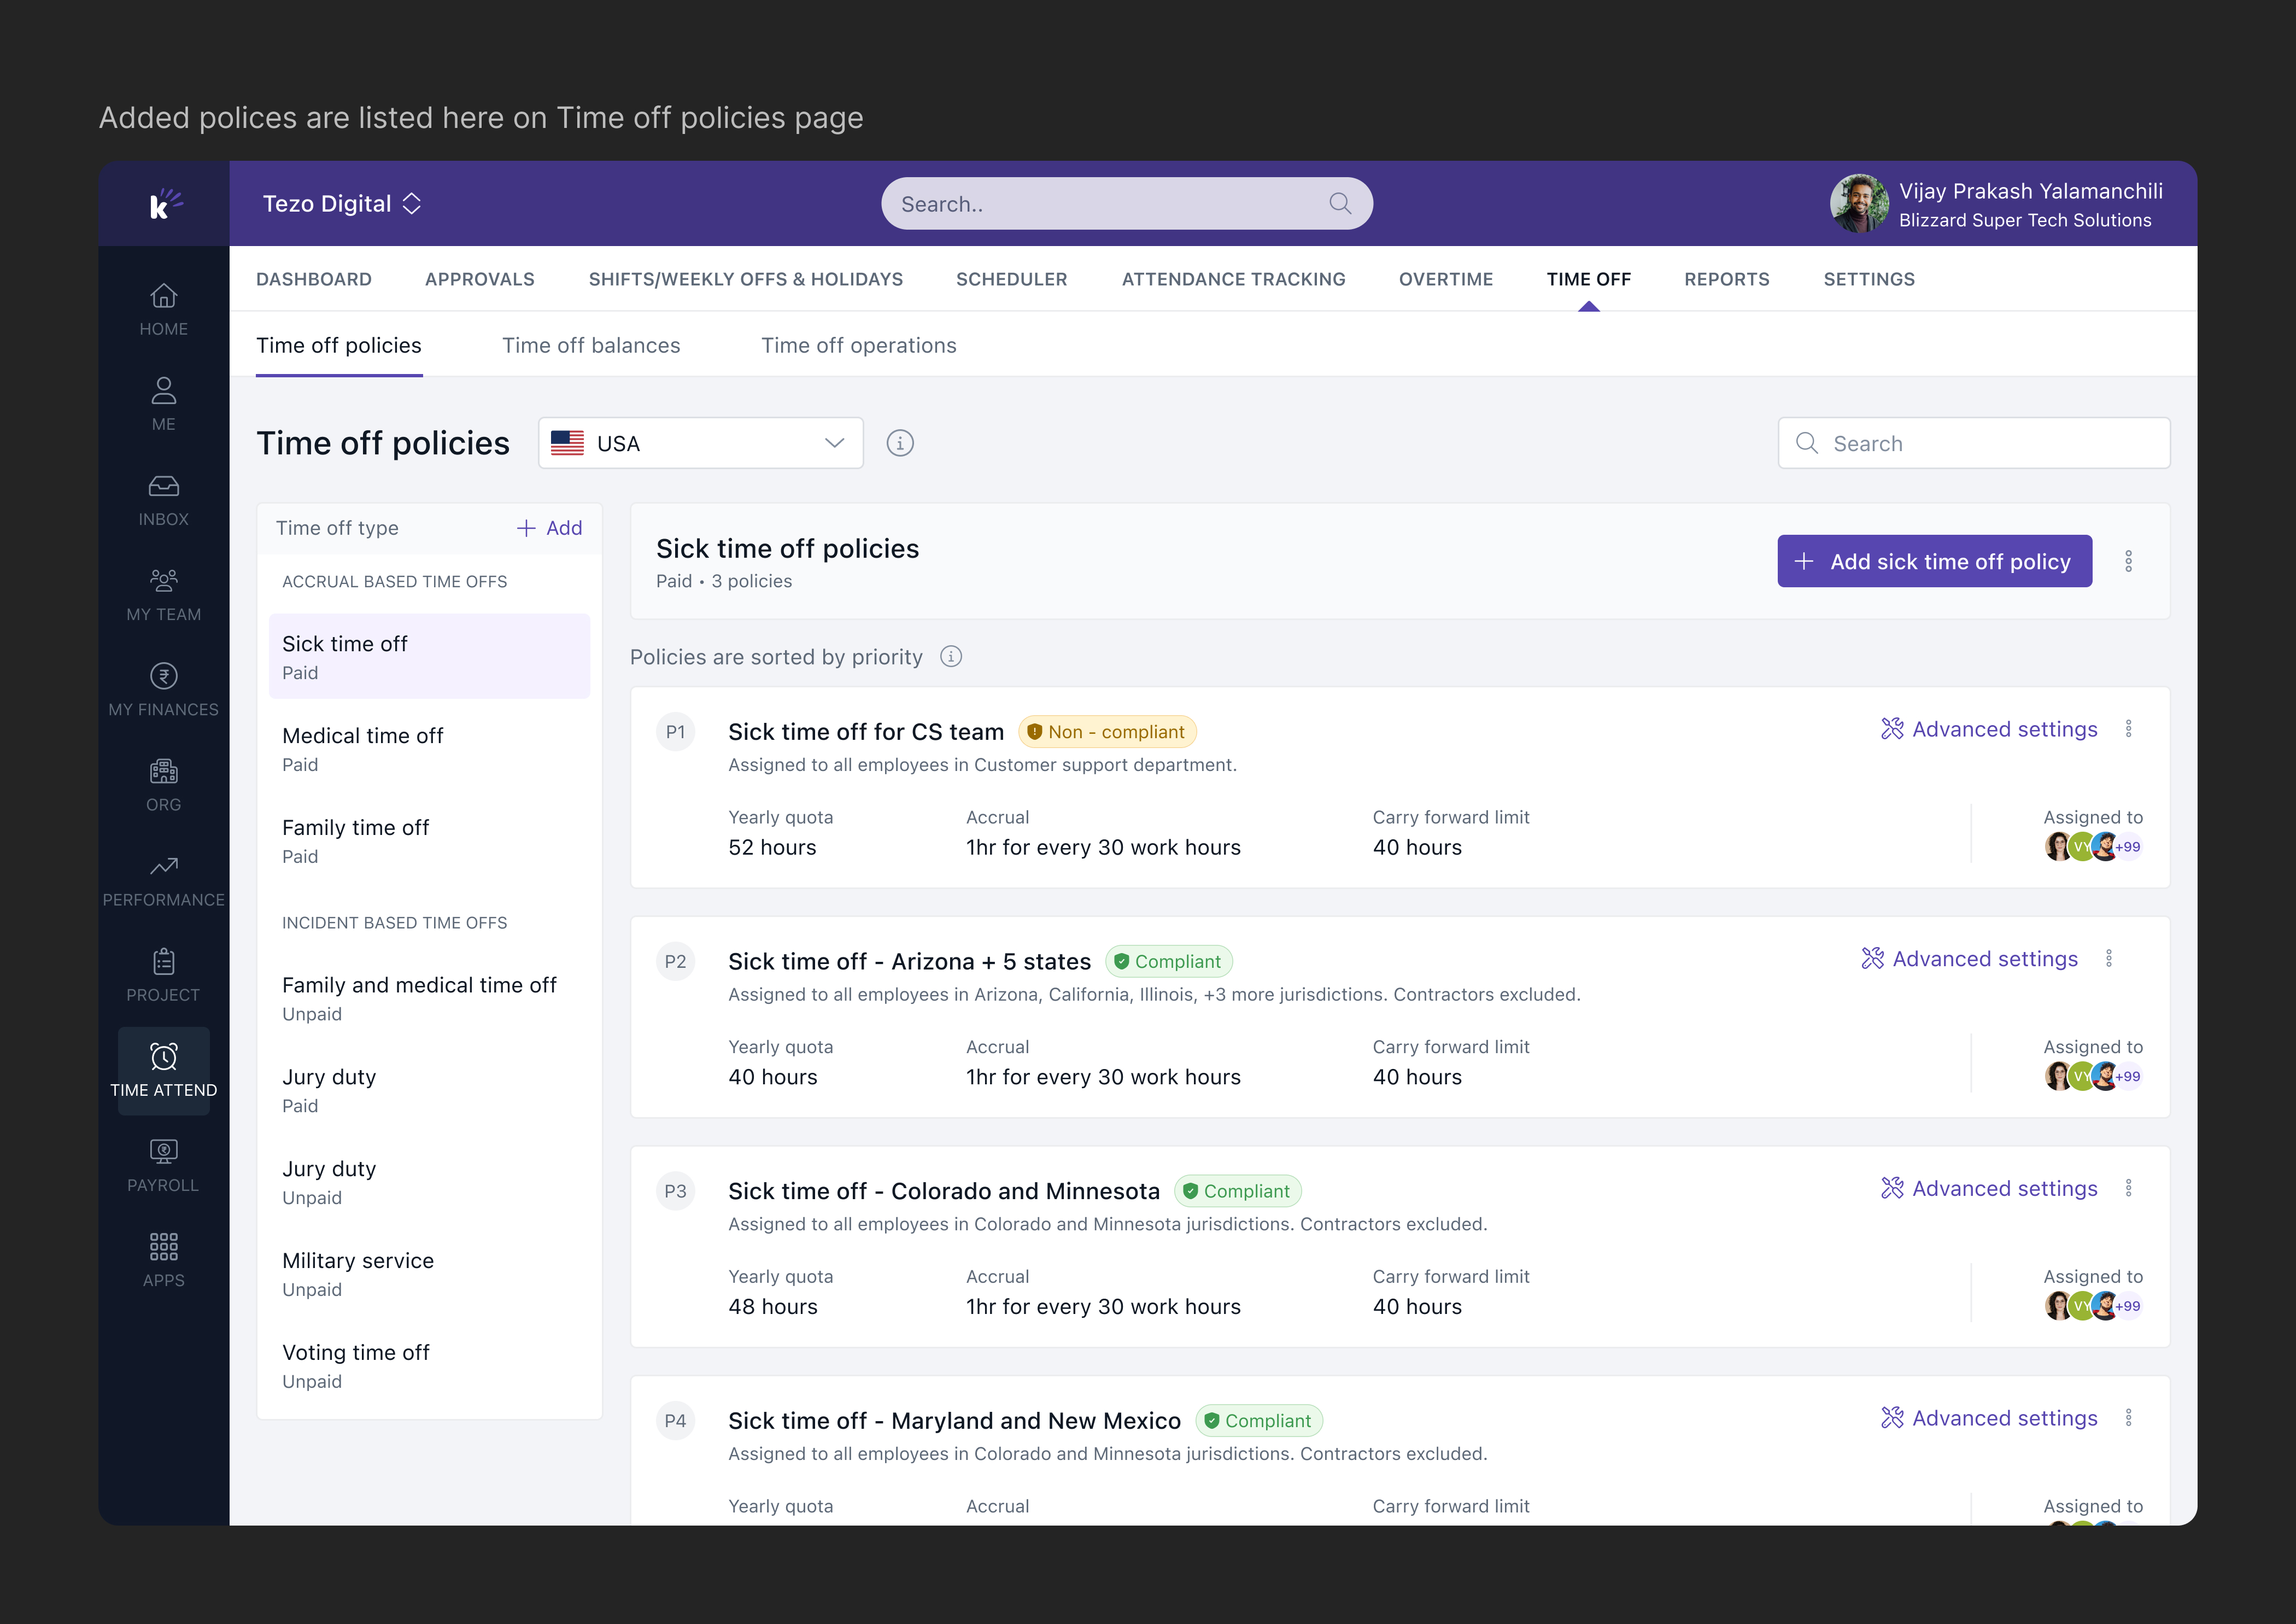The width and height of the screenshot is (2296, 1624).
Task: Open My Finances sidebar icon
Action: coord(163,689)
